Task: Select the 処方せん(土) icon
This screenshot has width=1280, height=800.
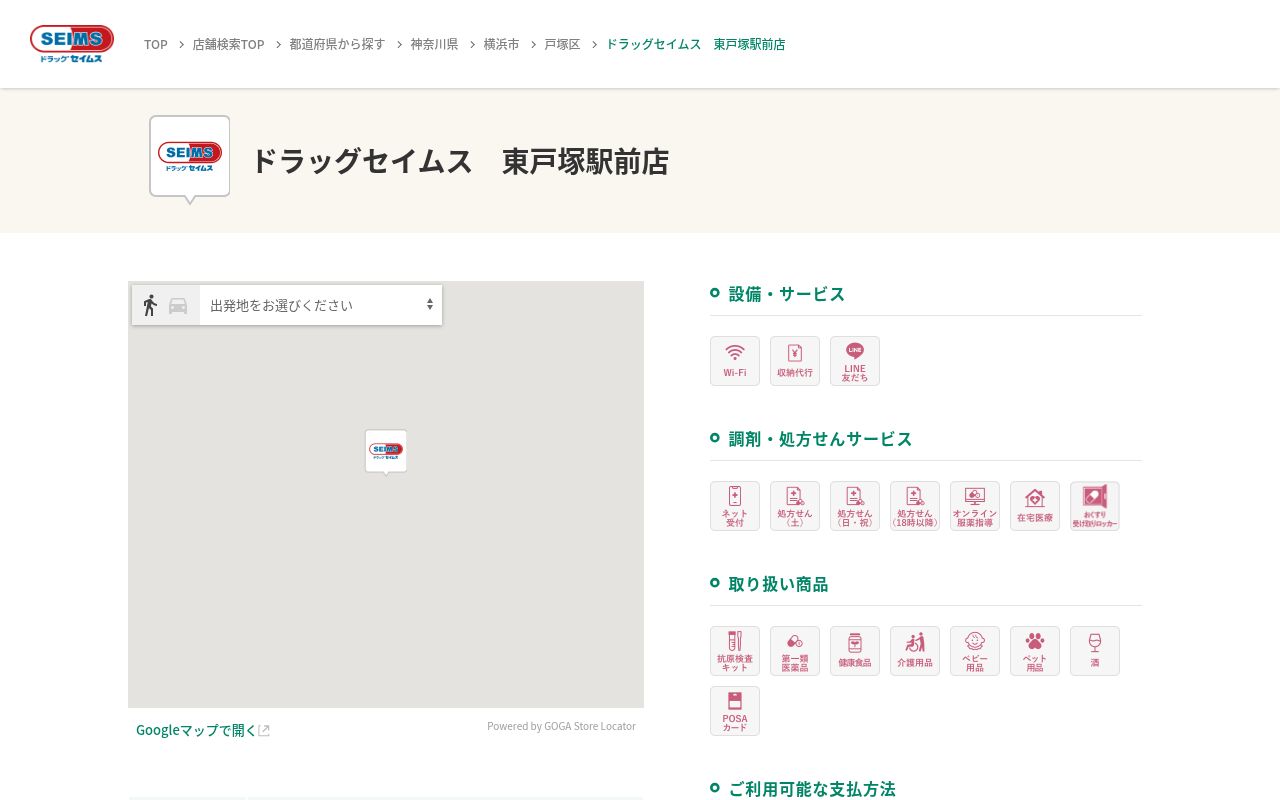Action: pyautogui.click(x=795, y=506)
